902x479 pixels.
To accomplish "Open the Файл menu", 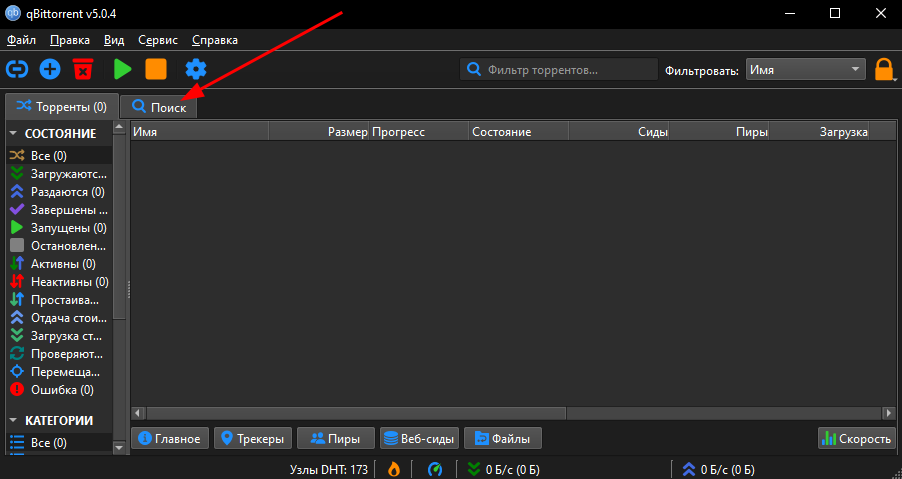I will pos(21,40).
